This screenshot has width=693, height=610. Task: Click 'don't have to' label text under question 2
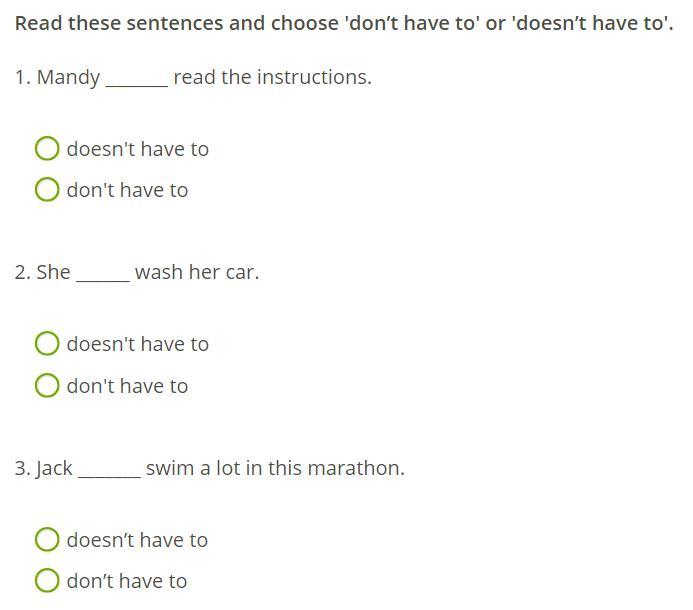point(127,386)
